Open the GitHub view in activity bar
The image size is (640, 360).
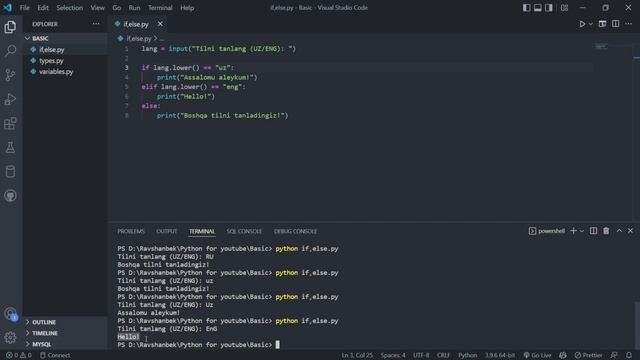pyautogui.click(x=10, y=196)
